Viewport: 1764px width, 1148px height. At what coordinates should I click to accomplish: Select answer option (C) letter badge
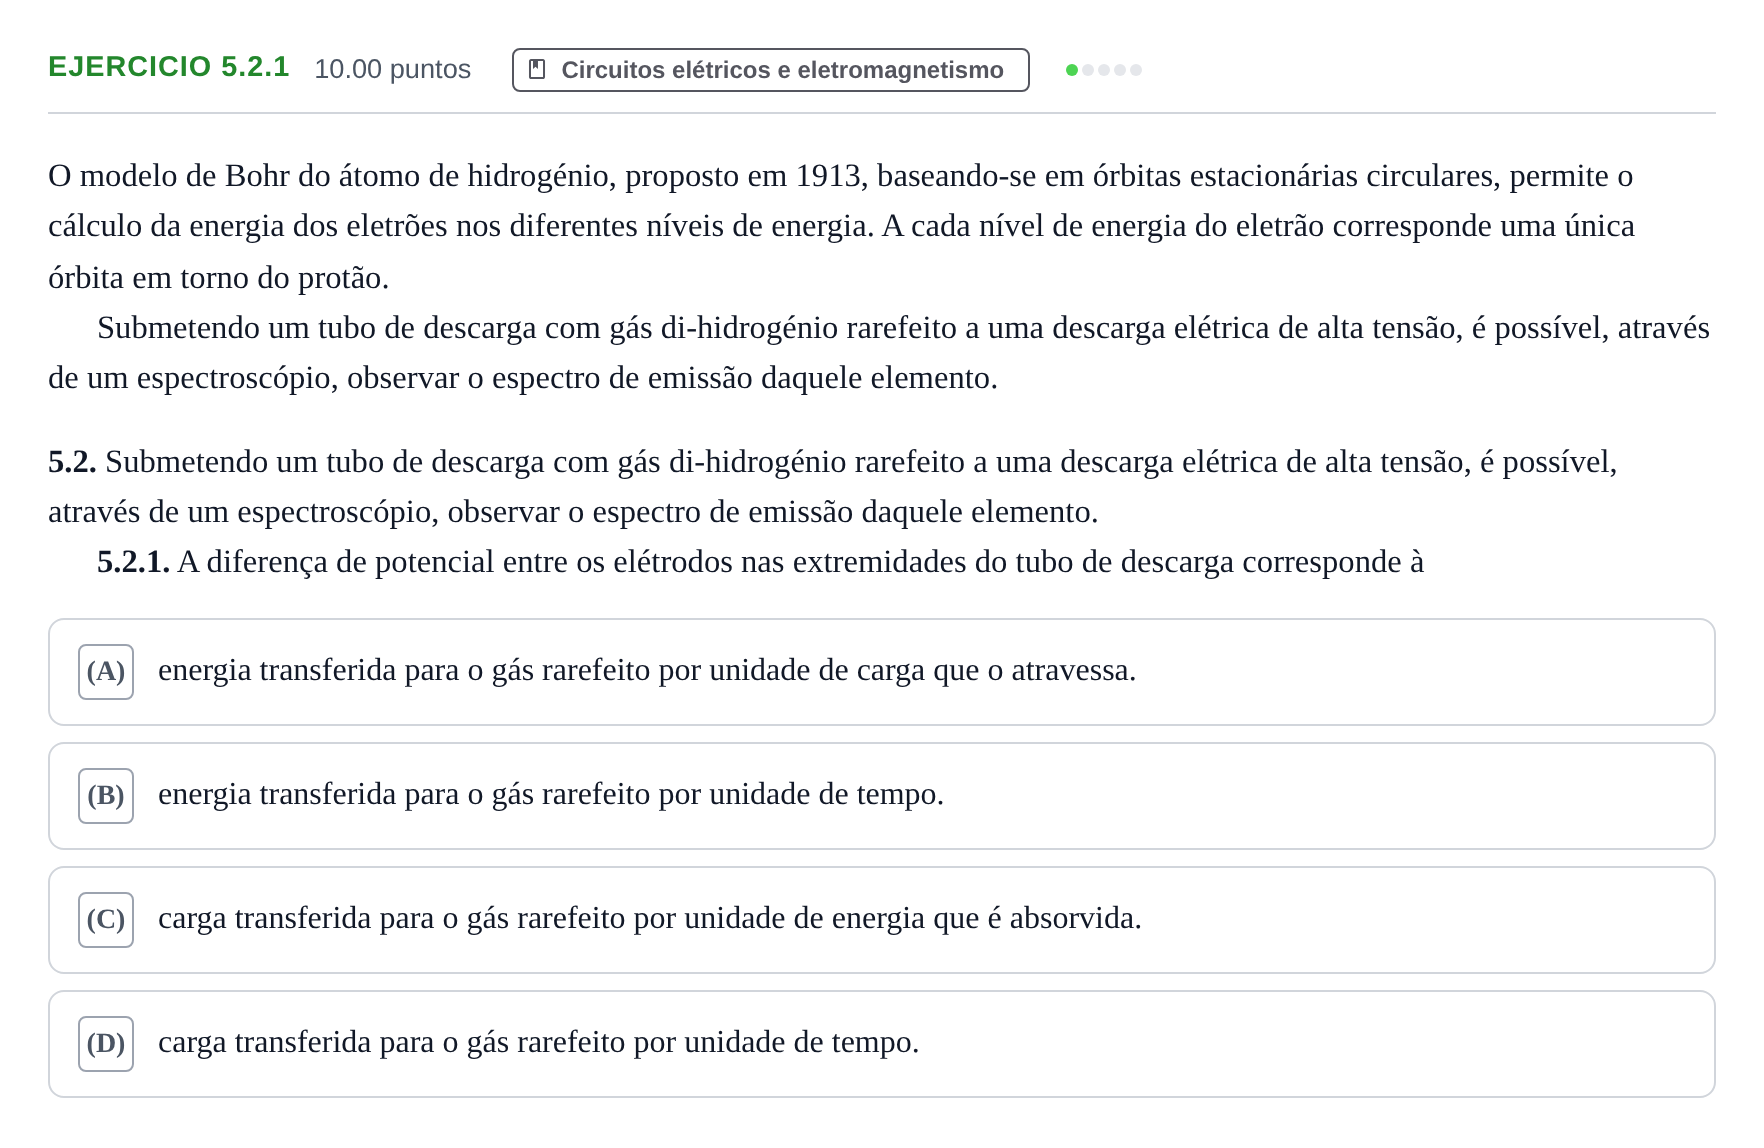[x=106, y=920]
